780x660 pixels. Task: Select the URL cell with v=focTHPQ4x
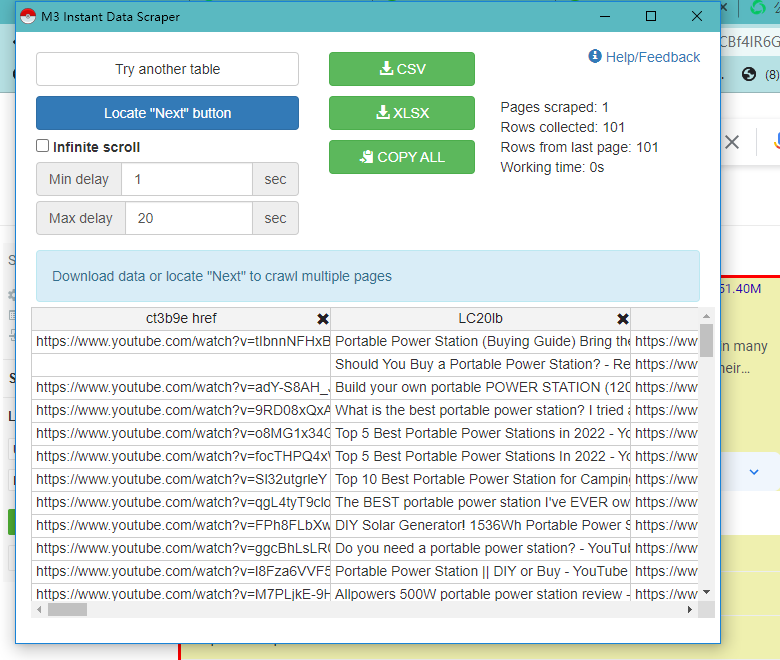pyautogui.click(x=181, y=456)
